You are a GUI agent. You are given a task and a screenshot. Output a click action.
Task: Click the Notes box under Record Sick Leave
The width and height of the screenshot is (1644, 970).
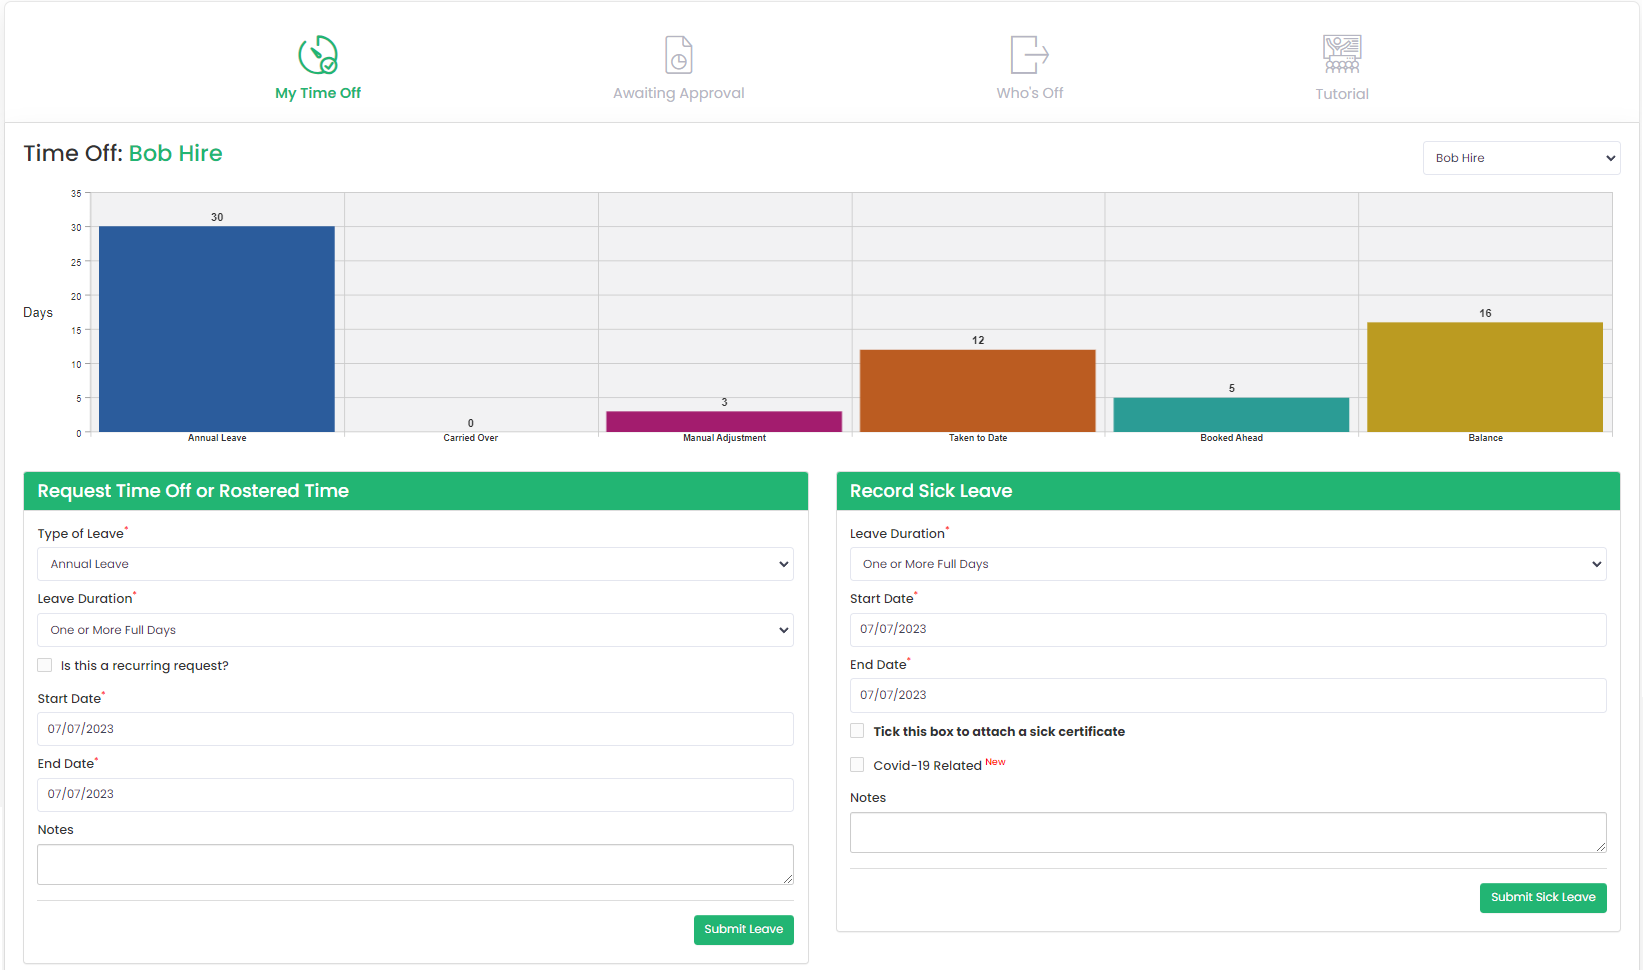(x=1227, y=832)
